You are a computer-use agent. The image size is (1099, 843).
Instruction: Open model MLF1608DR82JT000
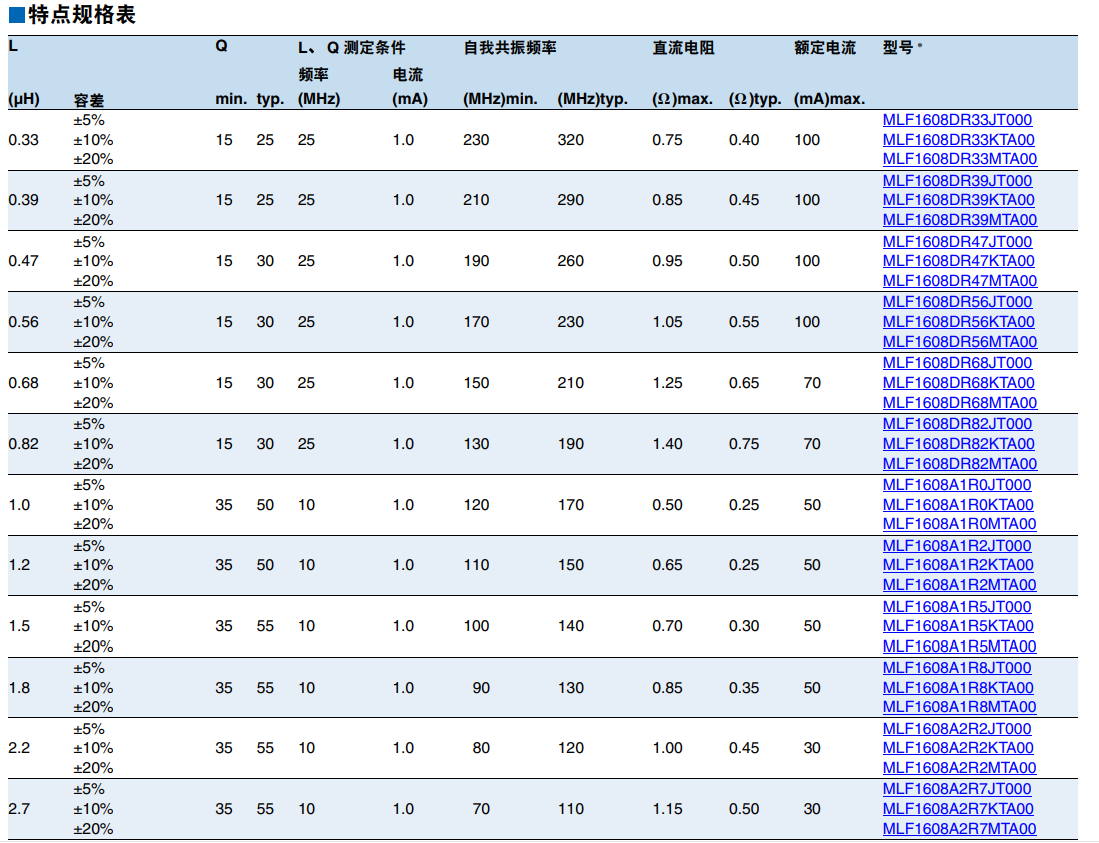pos(957,424)
